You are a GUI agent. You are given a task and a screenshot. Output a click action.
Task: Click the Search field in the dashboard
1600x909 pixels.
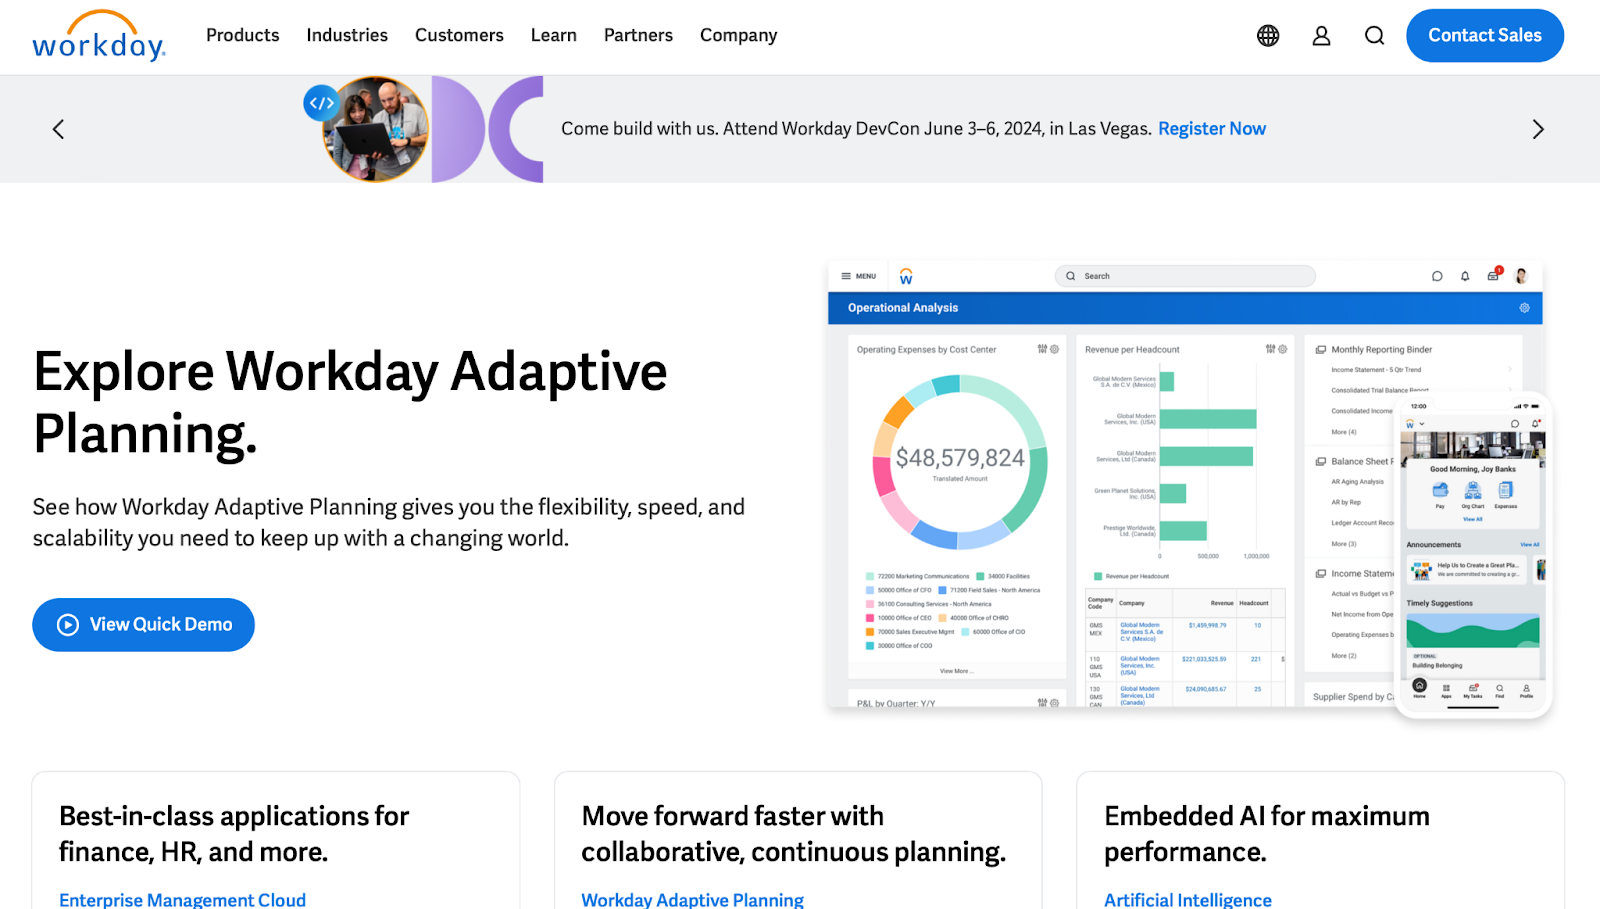pos(1185,276)
